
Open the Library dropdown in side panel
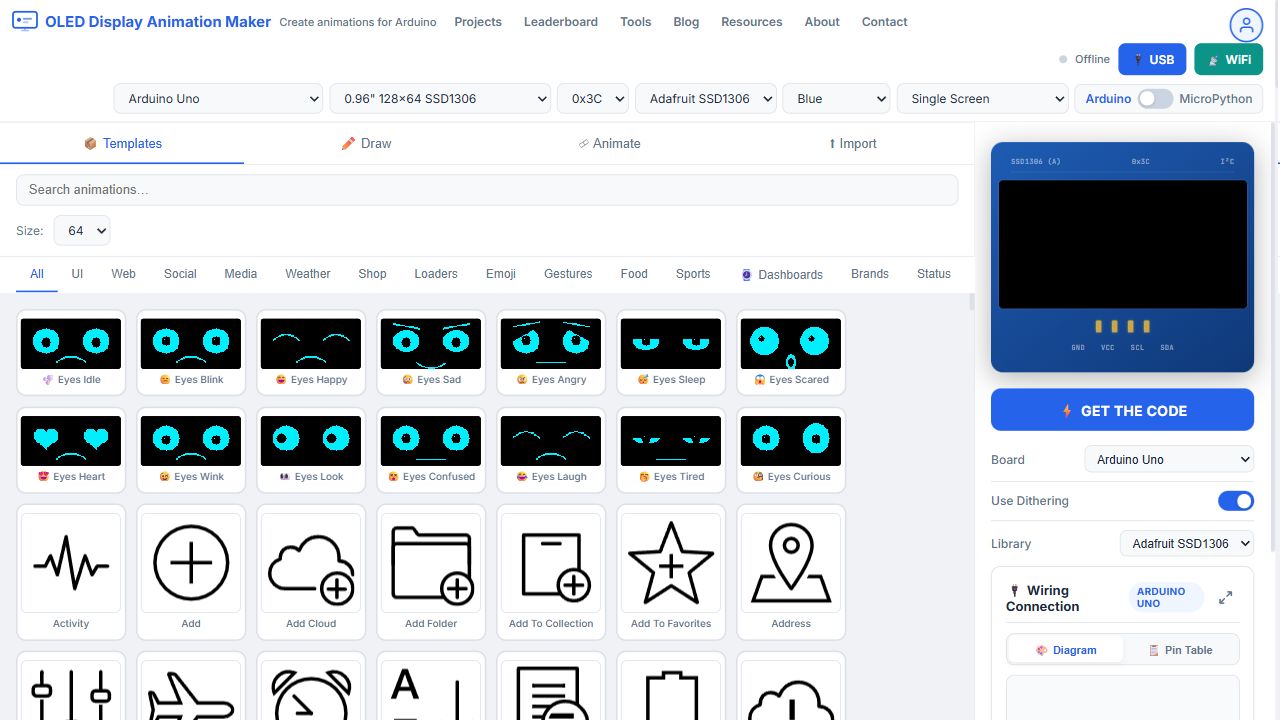click(1187, 544)
